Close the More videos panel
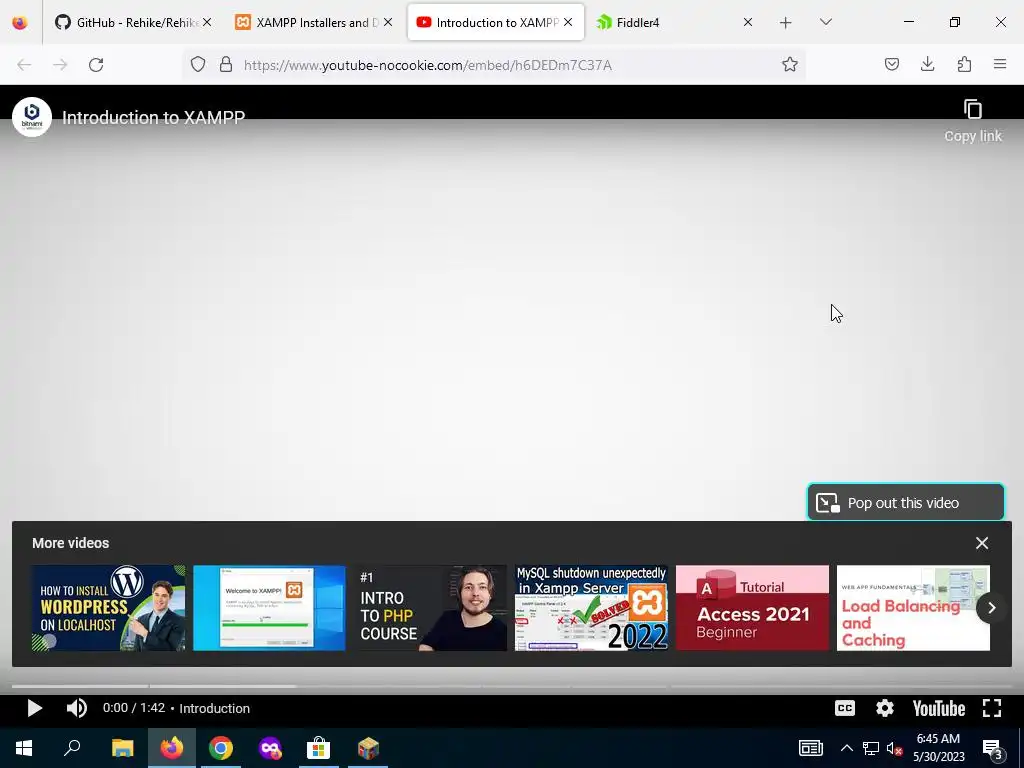This screenshot has height=768, width=1024. pyautogui.click(x=982, y=543)
